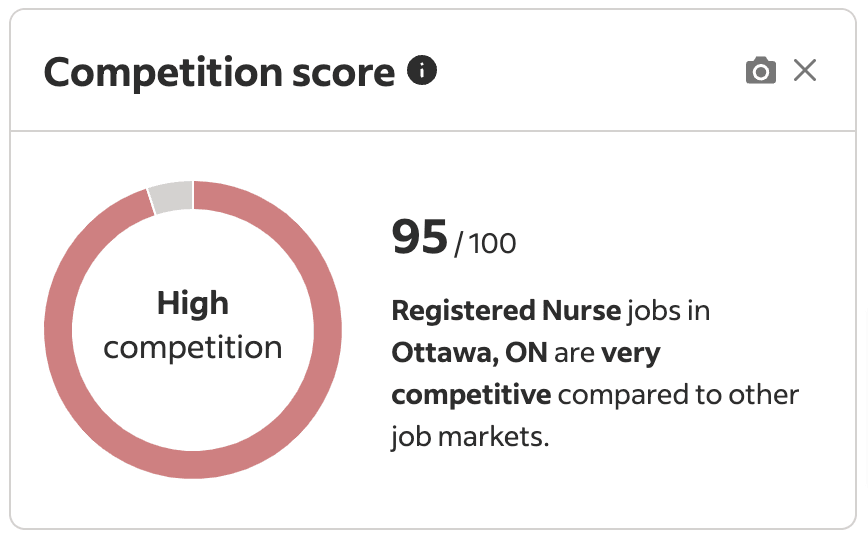
Task: Click the bold "very" word in the description
Action: 630,353
